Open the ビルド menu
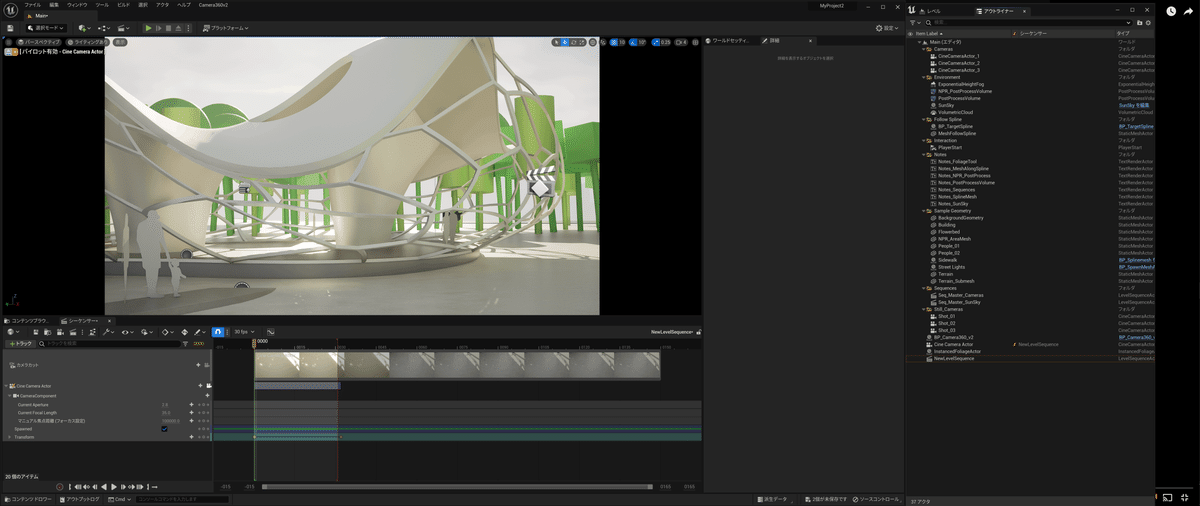The image size is (1200, 506). tap(123, 5)
